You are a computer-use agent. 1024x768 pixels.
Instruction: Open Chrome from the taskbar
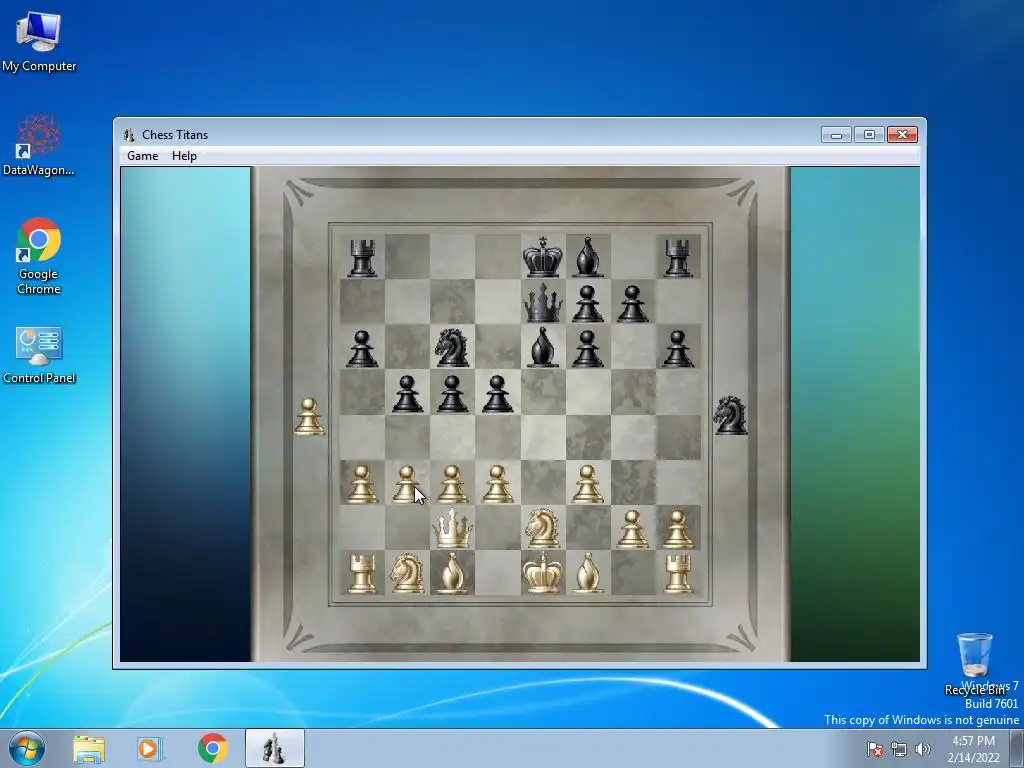(212, 748)
